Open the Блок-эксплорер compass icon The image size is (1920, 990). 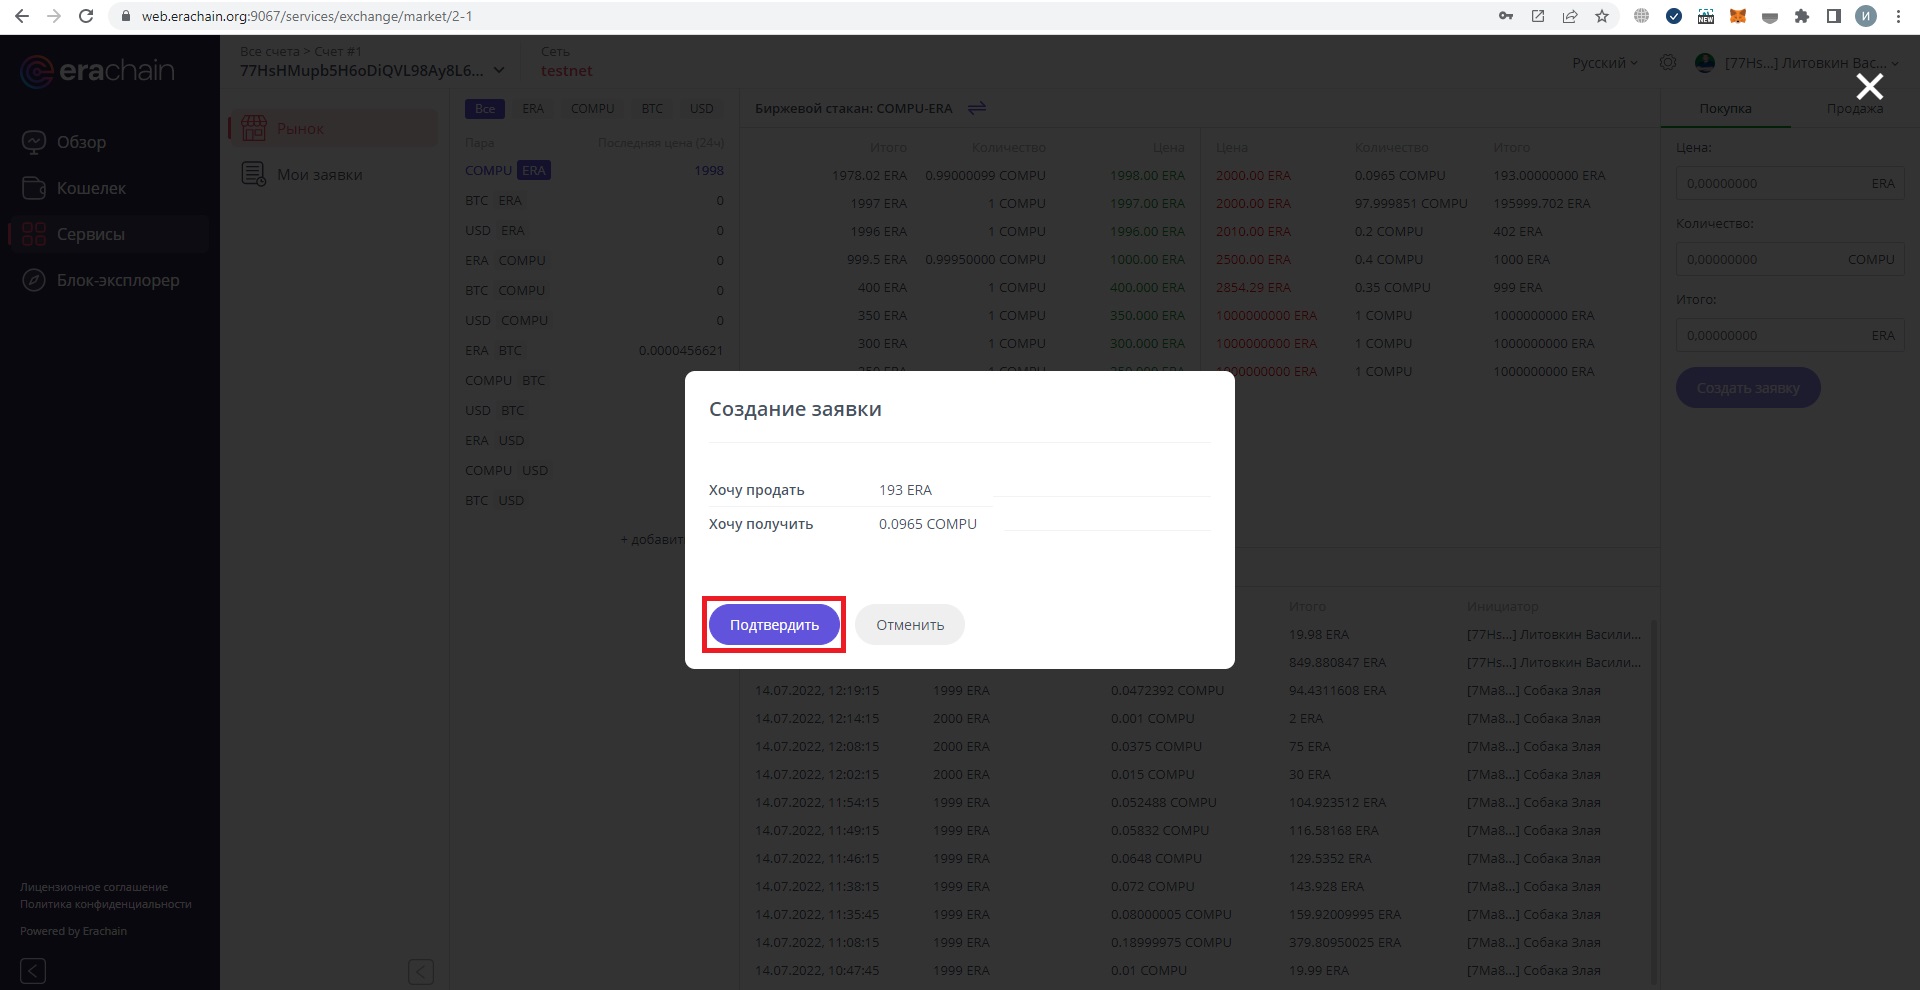[x=34, y=280]
